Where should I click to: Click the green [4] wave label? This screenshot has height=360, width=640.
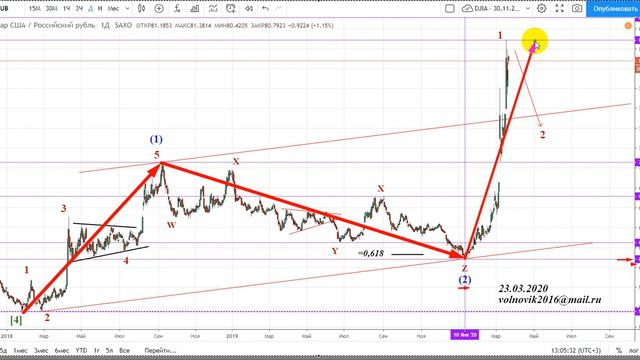point(16,320)
